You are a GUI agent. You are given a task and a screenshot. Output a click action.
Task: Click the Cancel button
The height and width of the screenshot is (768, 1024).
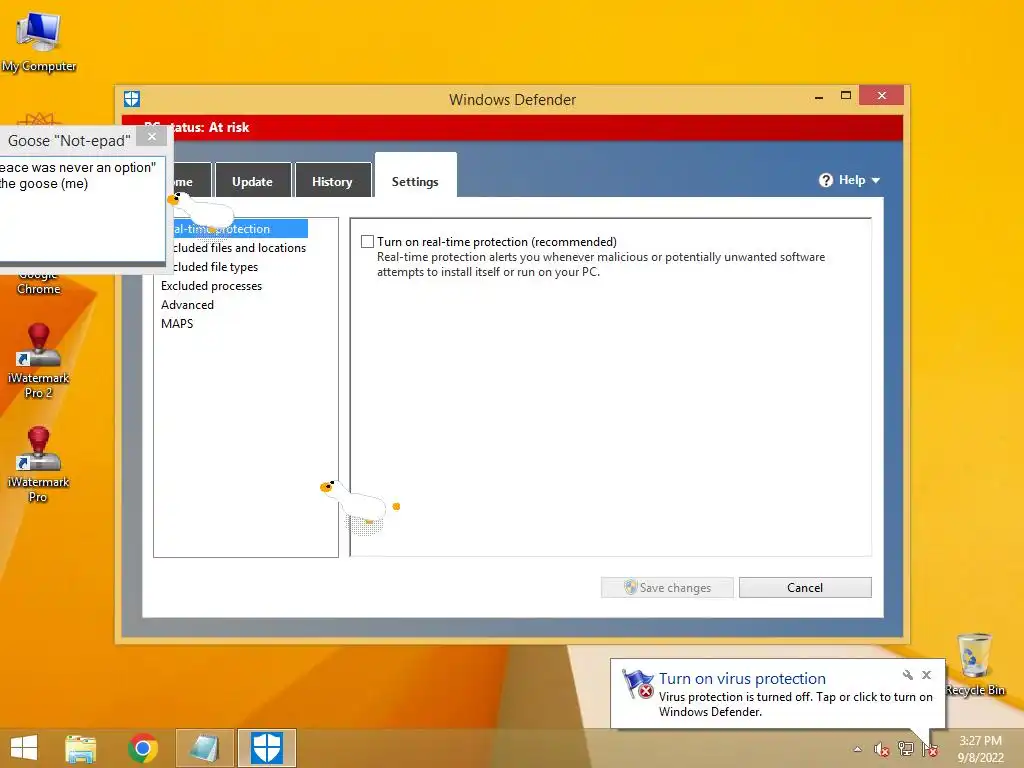[805, 587]
